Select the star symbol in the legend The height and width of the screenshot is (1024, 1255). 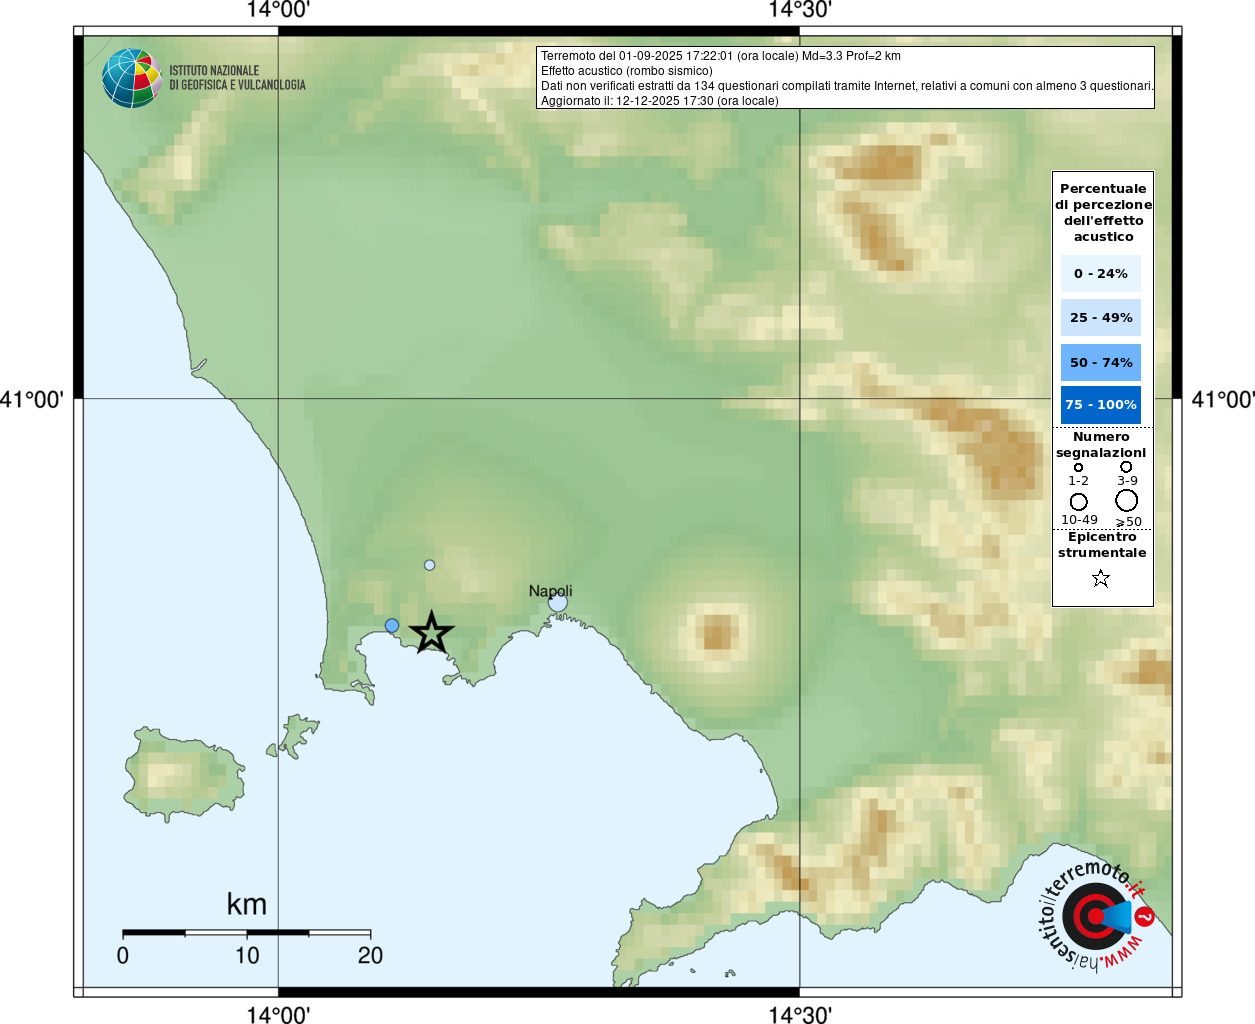pos(1101,578)
